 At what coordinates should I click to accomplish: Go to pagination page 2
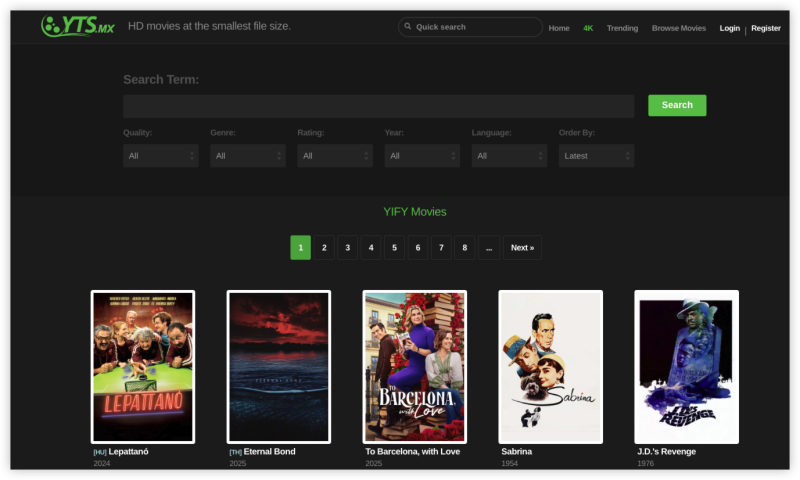324,247
